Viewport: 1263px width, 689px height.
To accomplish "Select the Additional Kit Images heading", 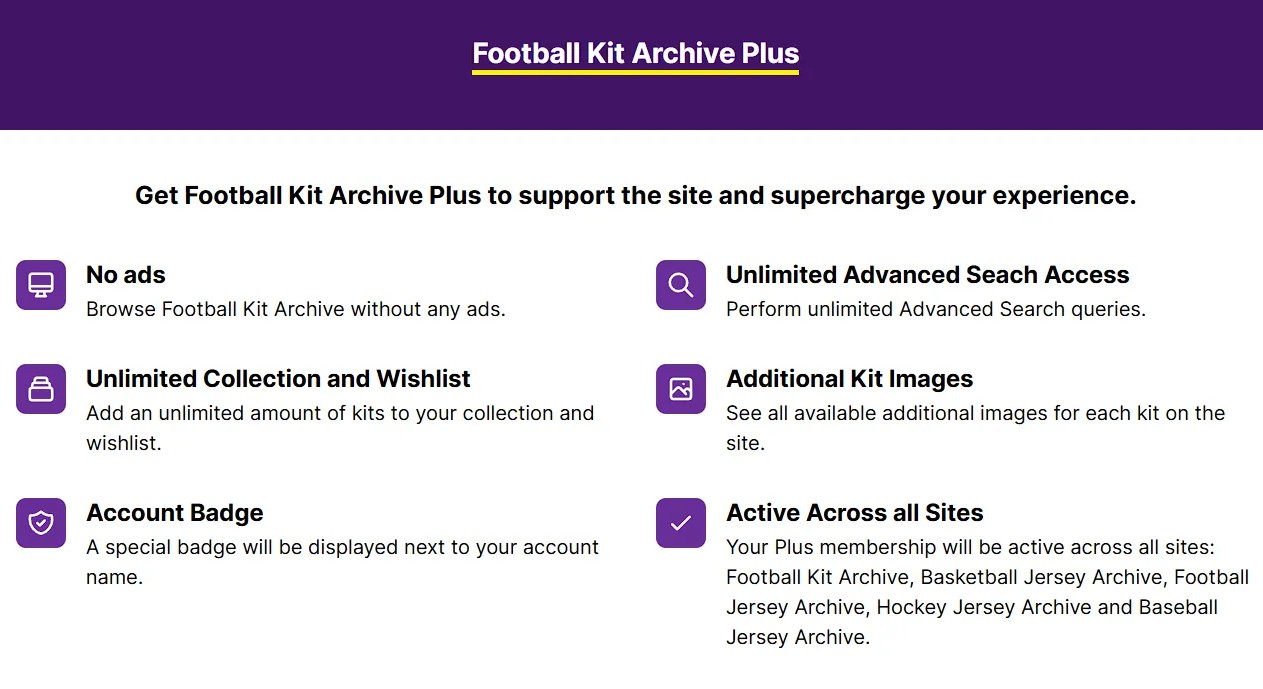I will coord(849,379).
